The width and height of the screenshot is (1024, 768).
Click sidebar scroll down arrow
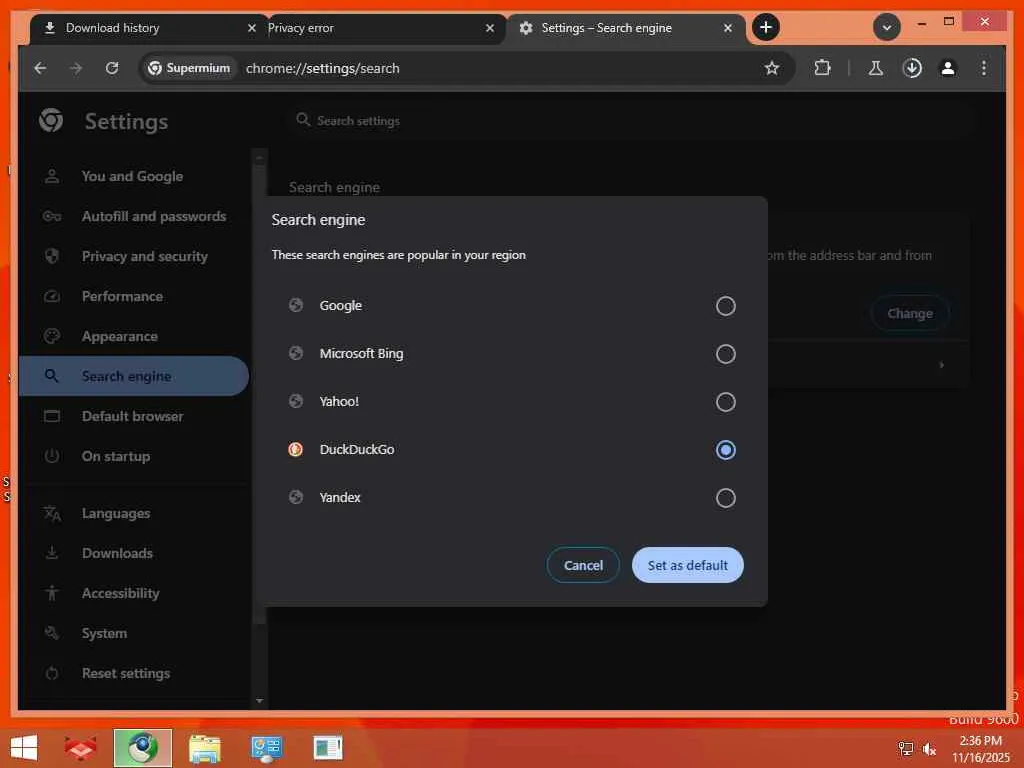259,701
